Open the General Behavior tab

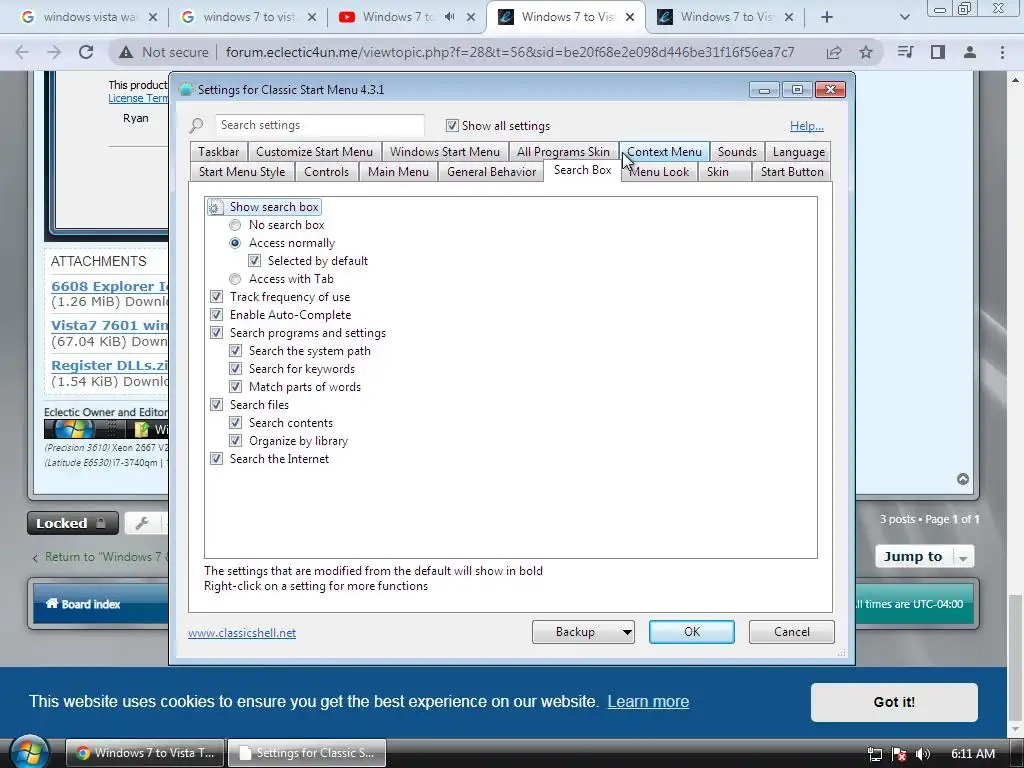click(x=491, y=172)
